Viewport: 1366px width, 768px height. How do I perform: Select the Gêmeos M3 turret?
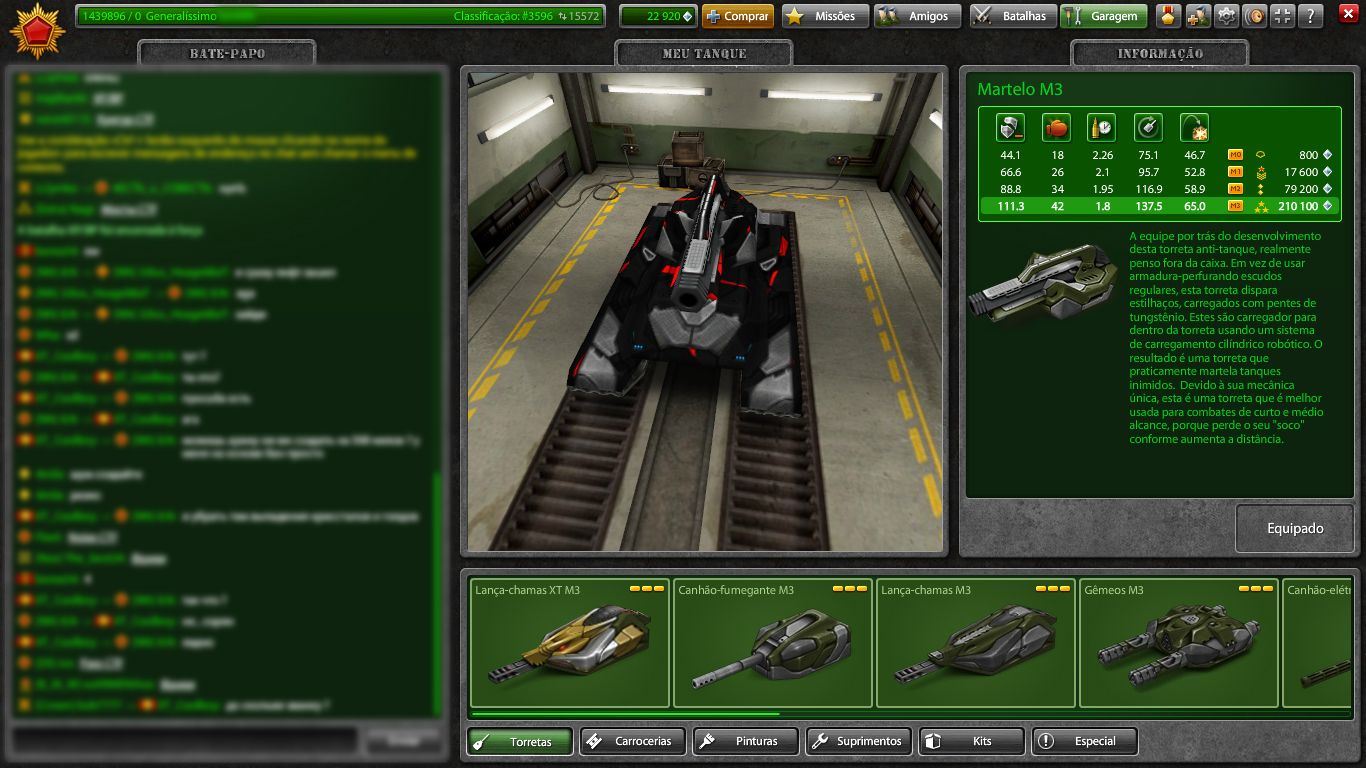tap(1179, 643)
